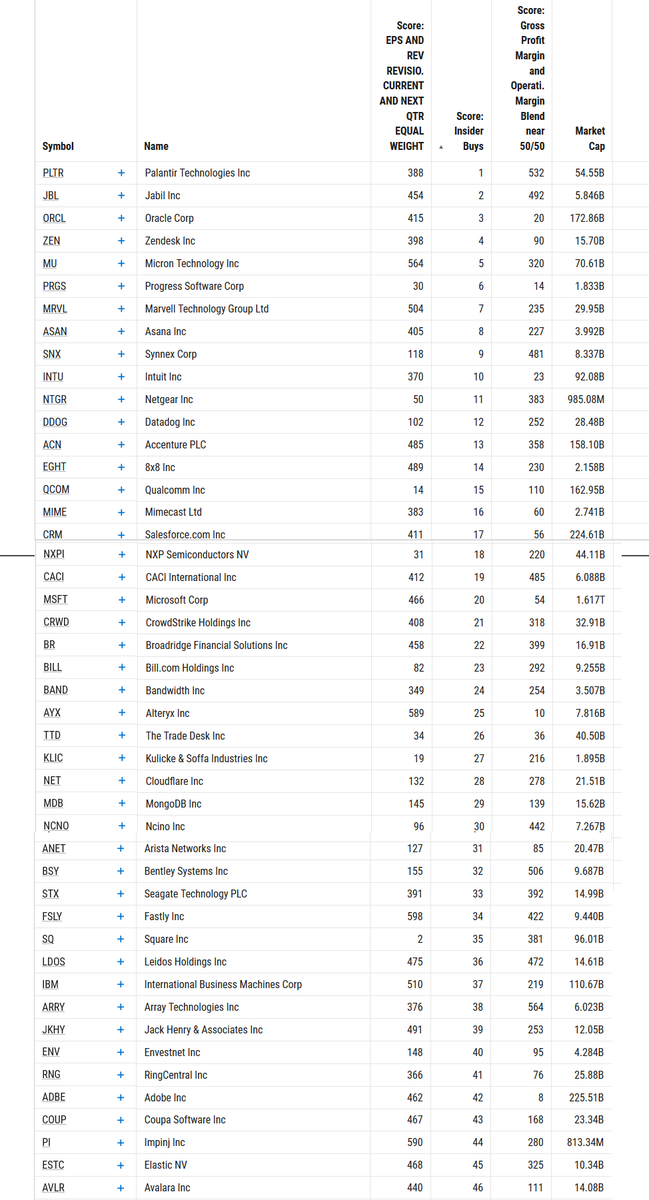This screenshot has height=1200, width=649.
Task: Open the NXPI ticker link
Action: tap(53, 554)
